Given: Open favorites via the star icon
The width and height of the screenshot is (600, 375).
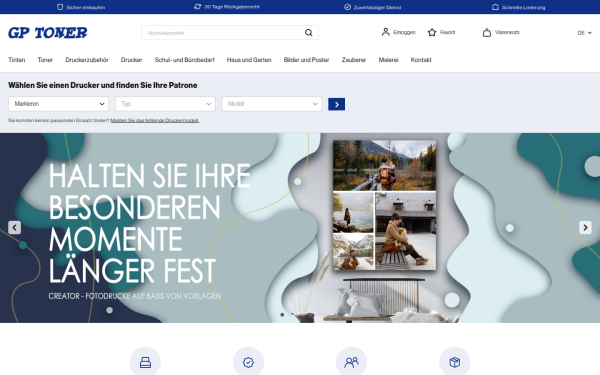Looking at the screenshot, I should (432, 33).
